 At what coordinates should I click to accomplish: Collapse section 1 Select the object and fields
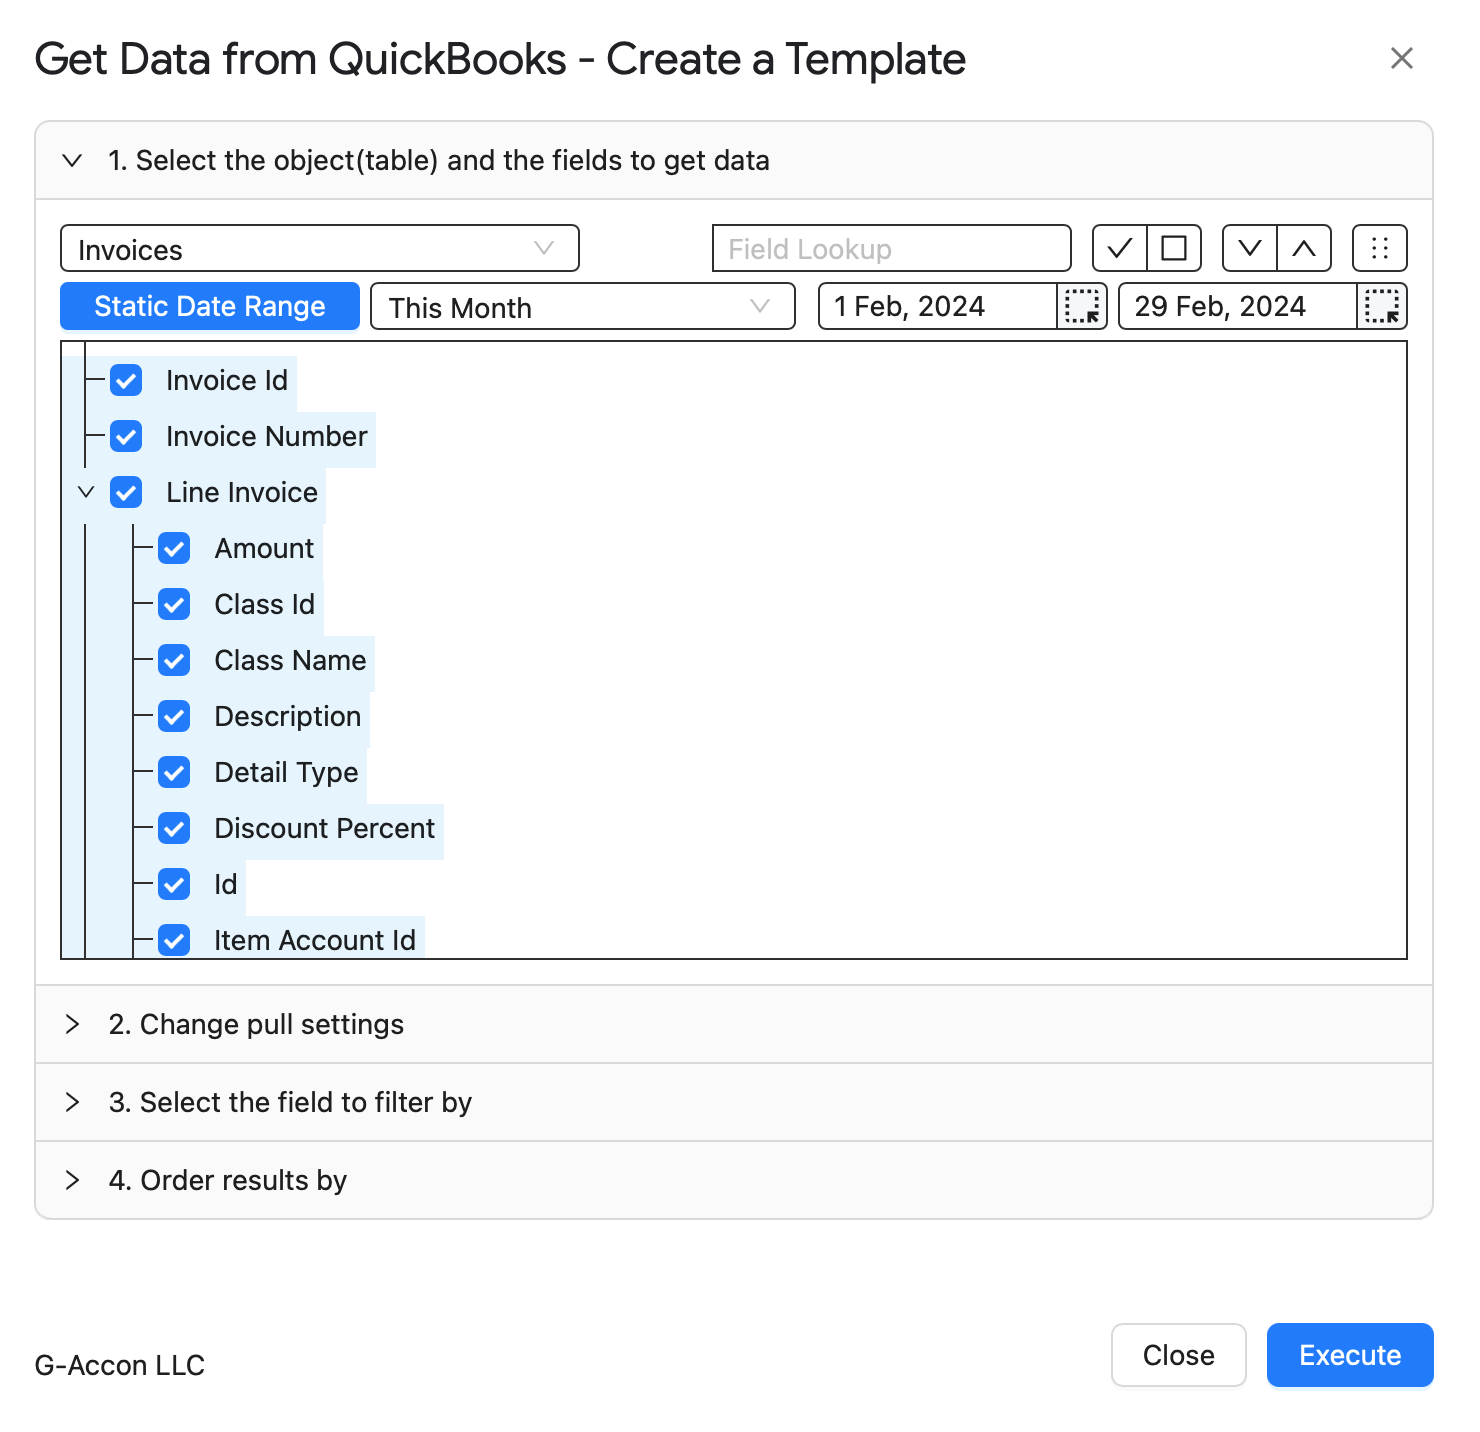coord(734,161)
